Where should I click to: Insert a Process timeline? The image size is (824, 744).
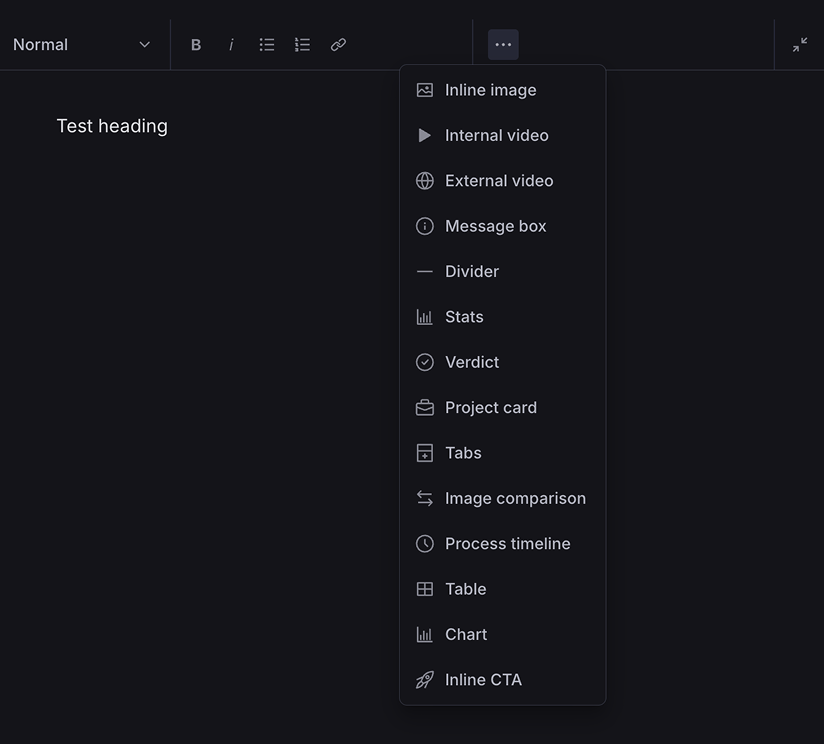tap(502, 544)
